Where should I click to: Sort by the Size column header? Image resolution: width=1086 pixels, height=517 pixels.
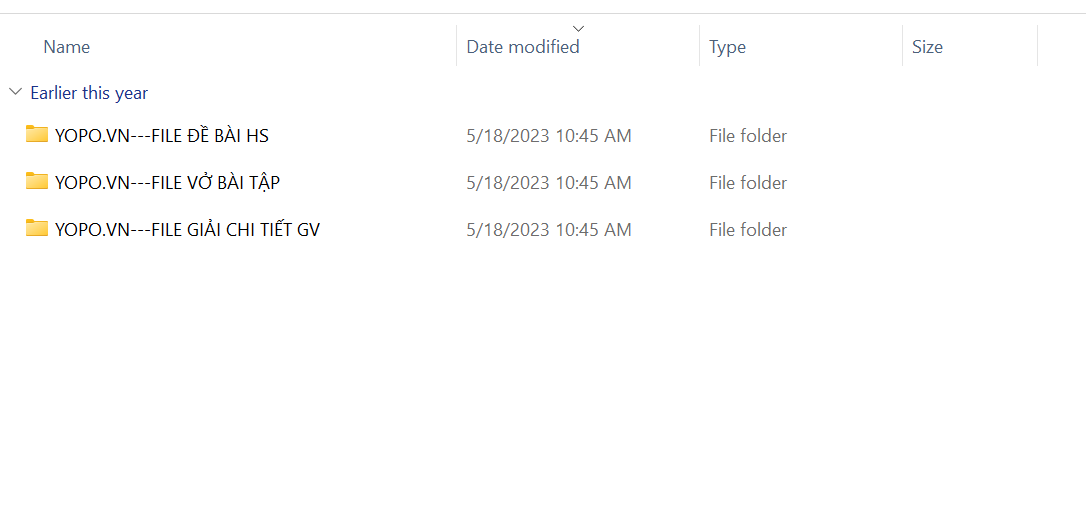click(x=927, y=47)
